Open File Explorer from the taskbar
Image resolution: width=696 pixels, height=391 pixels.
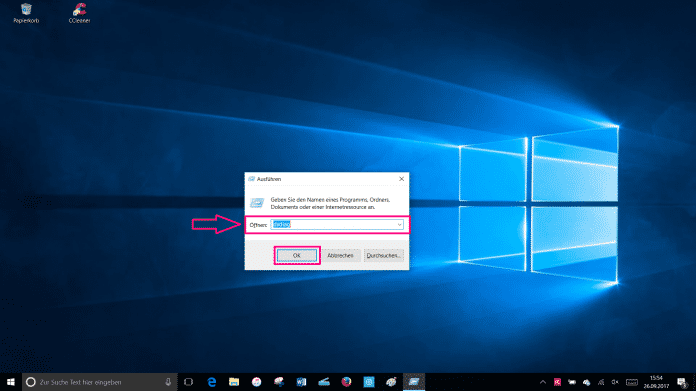(234, 382)
